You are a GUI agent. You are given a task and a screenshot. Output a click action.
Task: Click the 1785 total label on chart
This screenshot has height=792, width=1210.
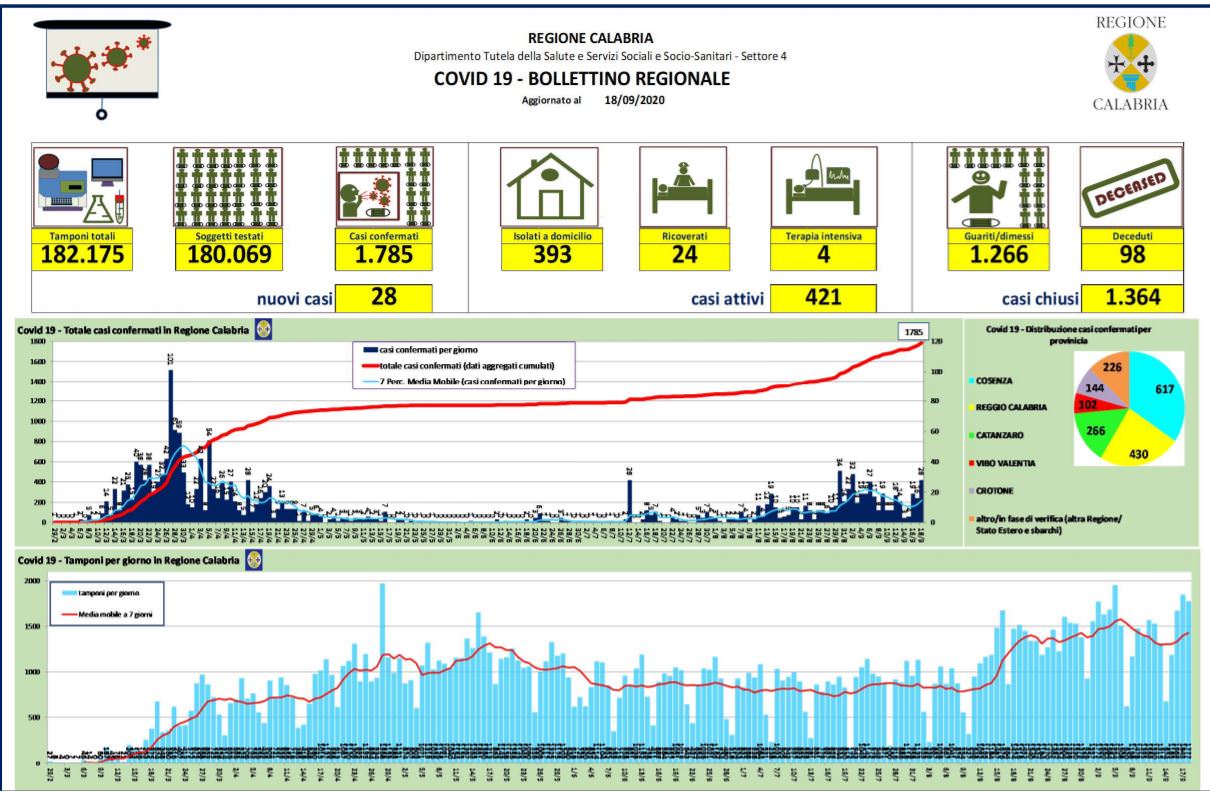913,331
